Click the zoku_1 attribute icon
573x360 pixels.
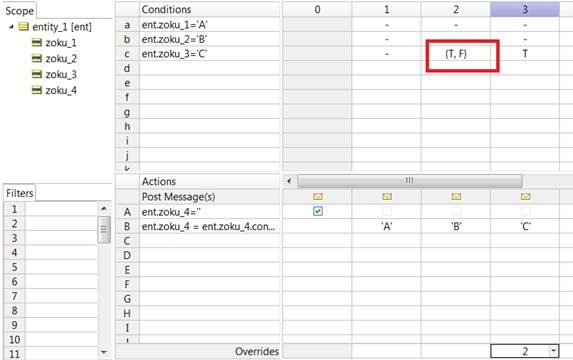point(37,43)
